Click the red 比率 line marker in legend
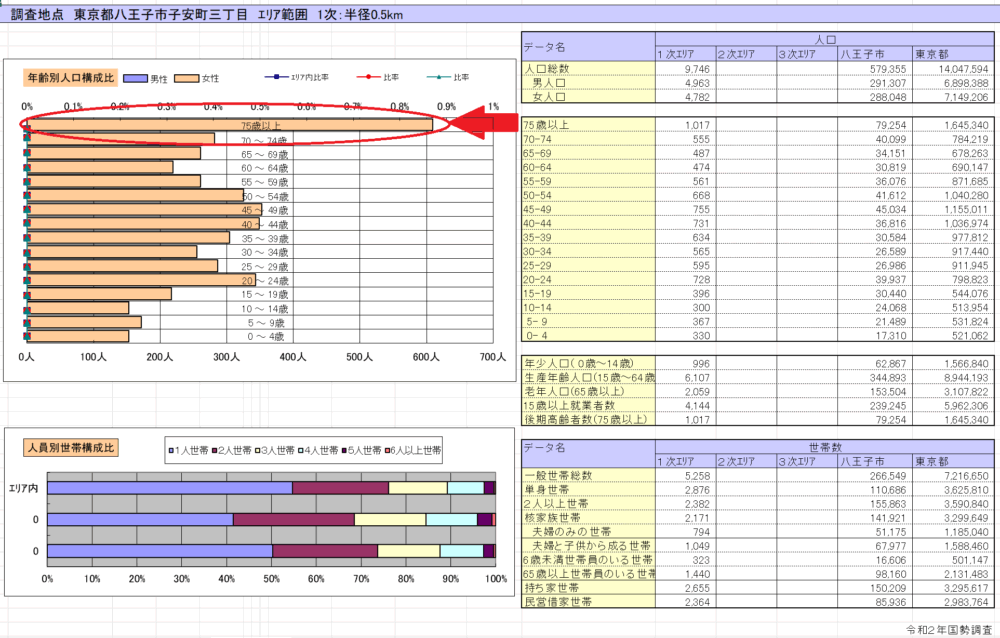Viewport: 1000px width, 638px height. [x=369, y=77]
